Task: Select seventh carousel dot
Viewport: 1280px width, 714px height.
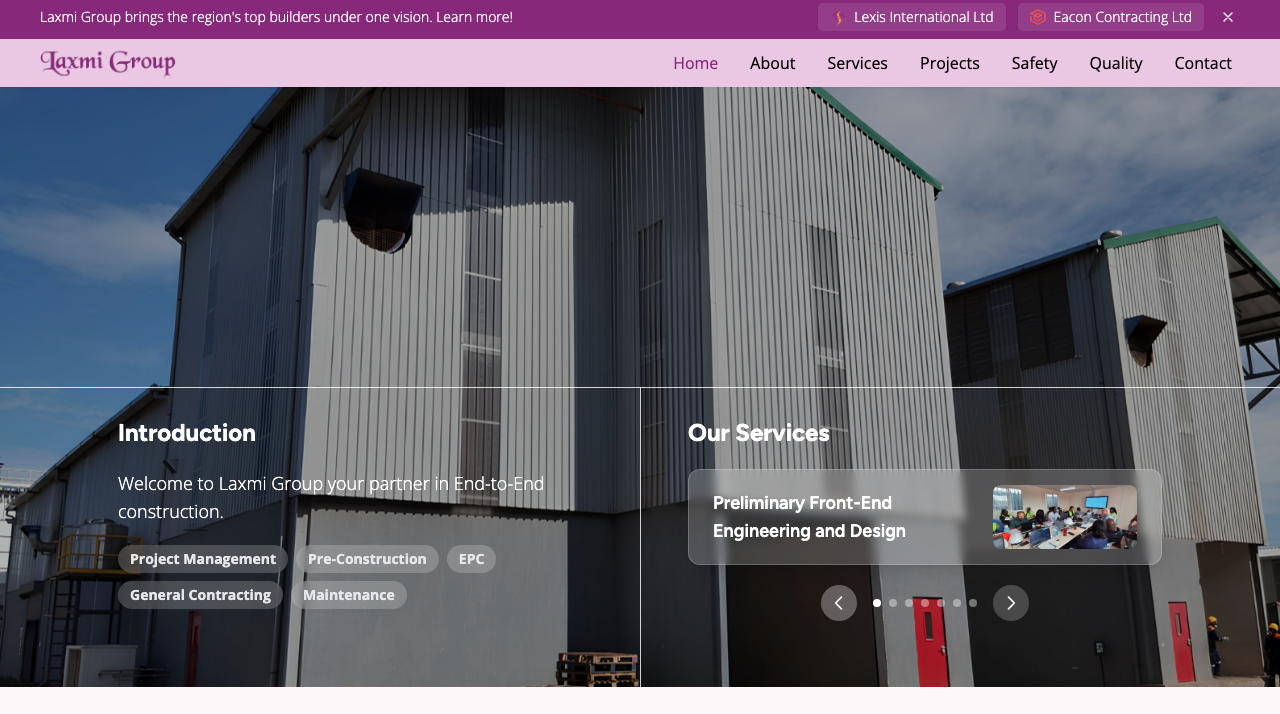Action: [x=973, y=603]
